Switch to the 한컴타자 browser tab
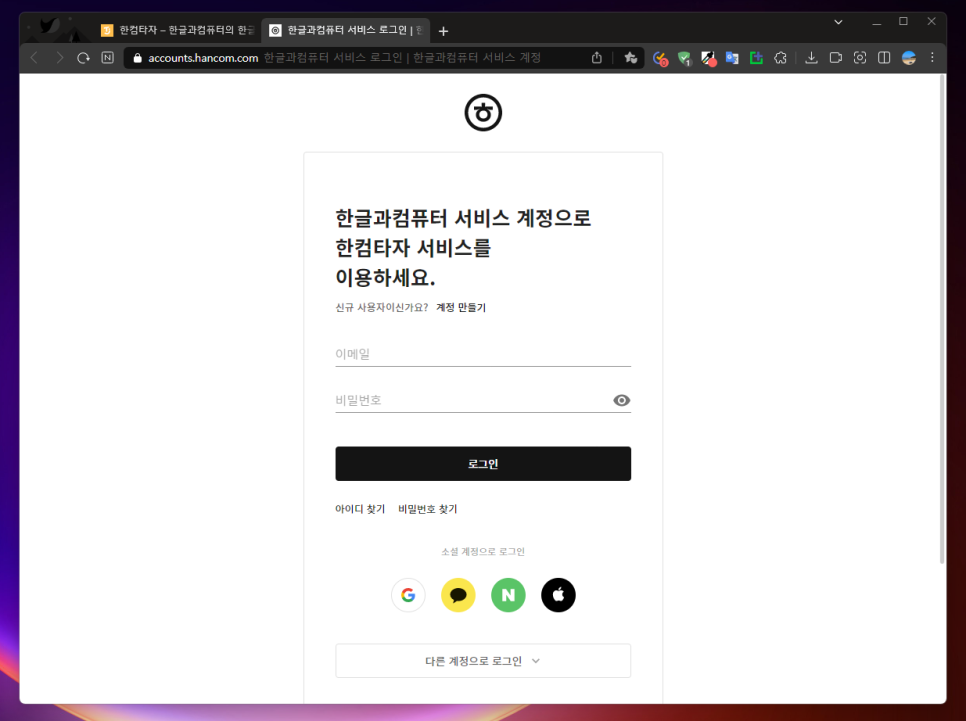The height and width of the screenshot is (721, 966). (x=177, y=30)
